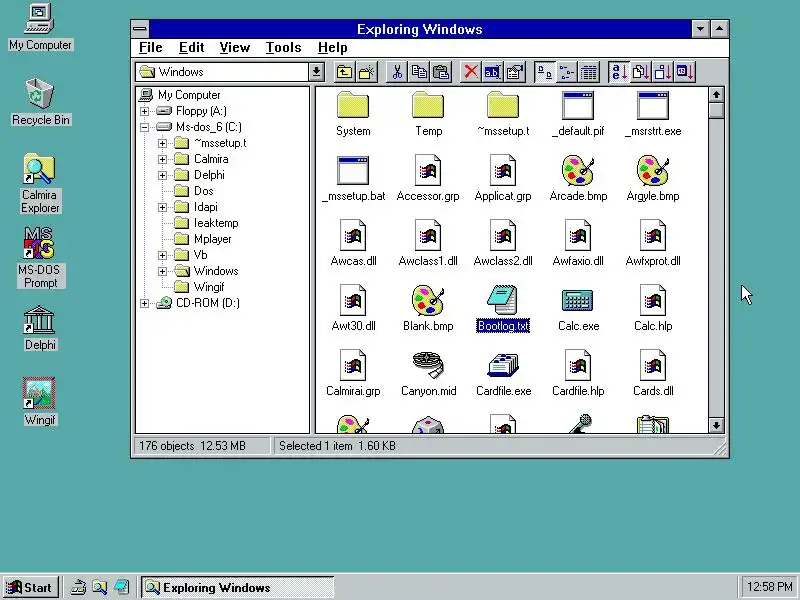The image size is (800, 600).
Task: Switch to Small Icons list view button
Action: tap(566, 72)
